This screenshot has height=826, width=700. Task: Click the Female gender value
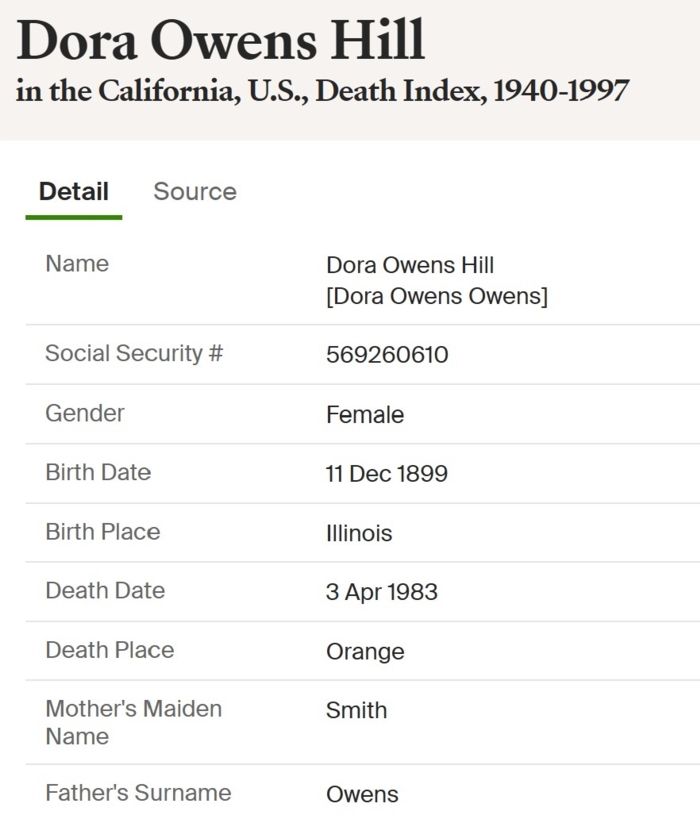(365, 415)
